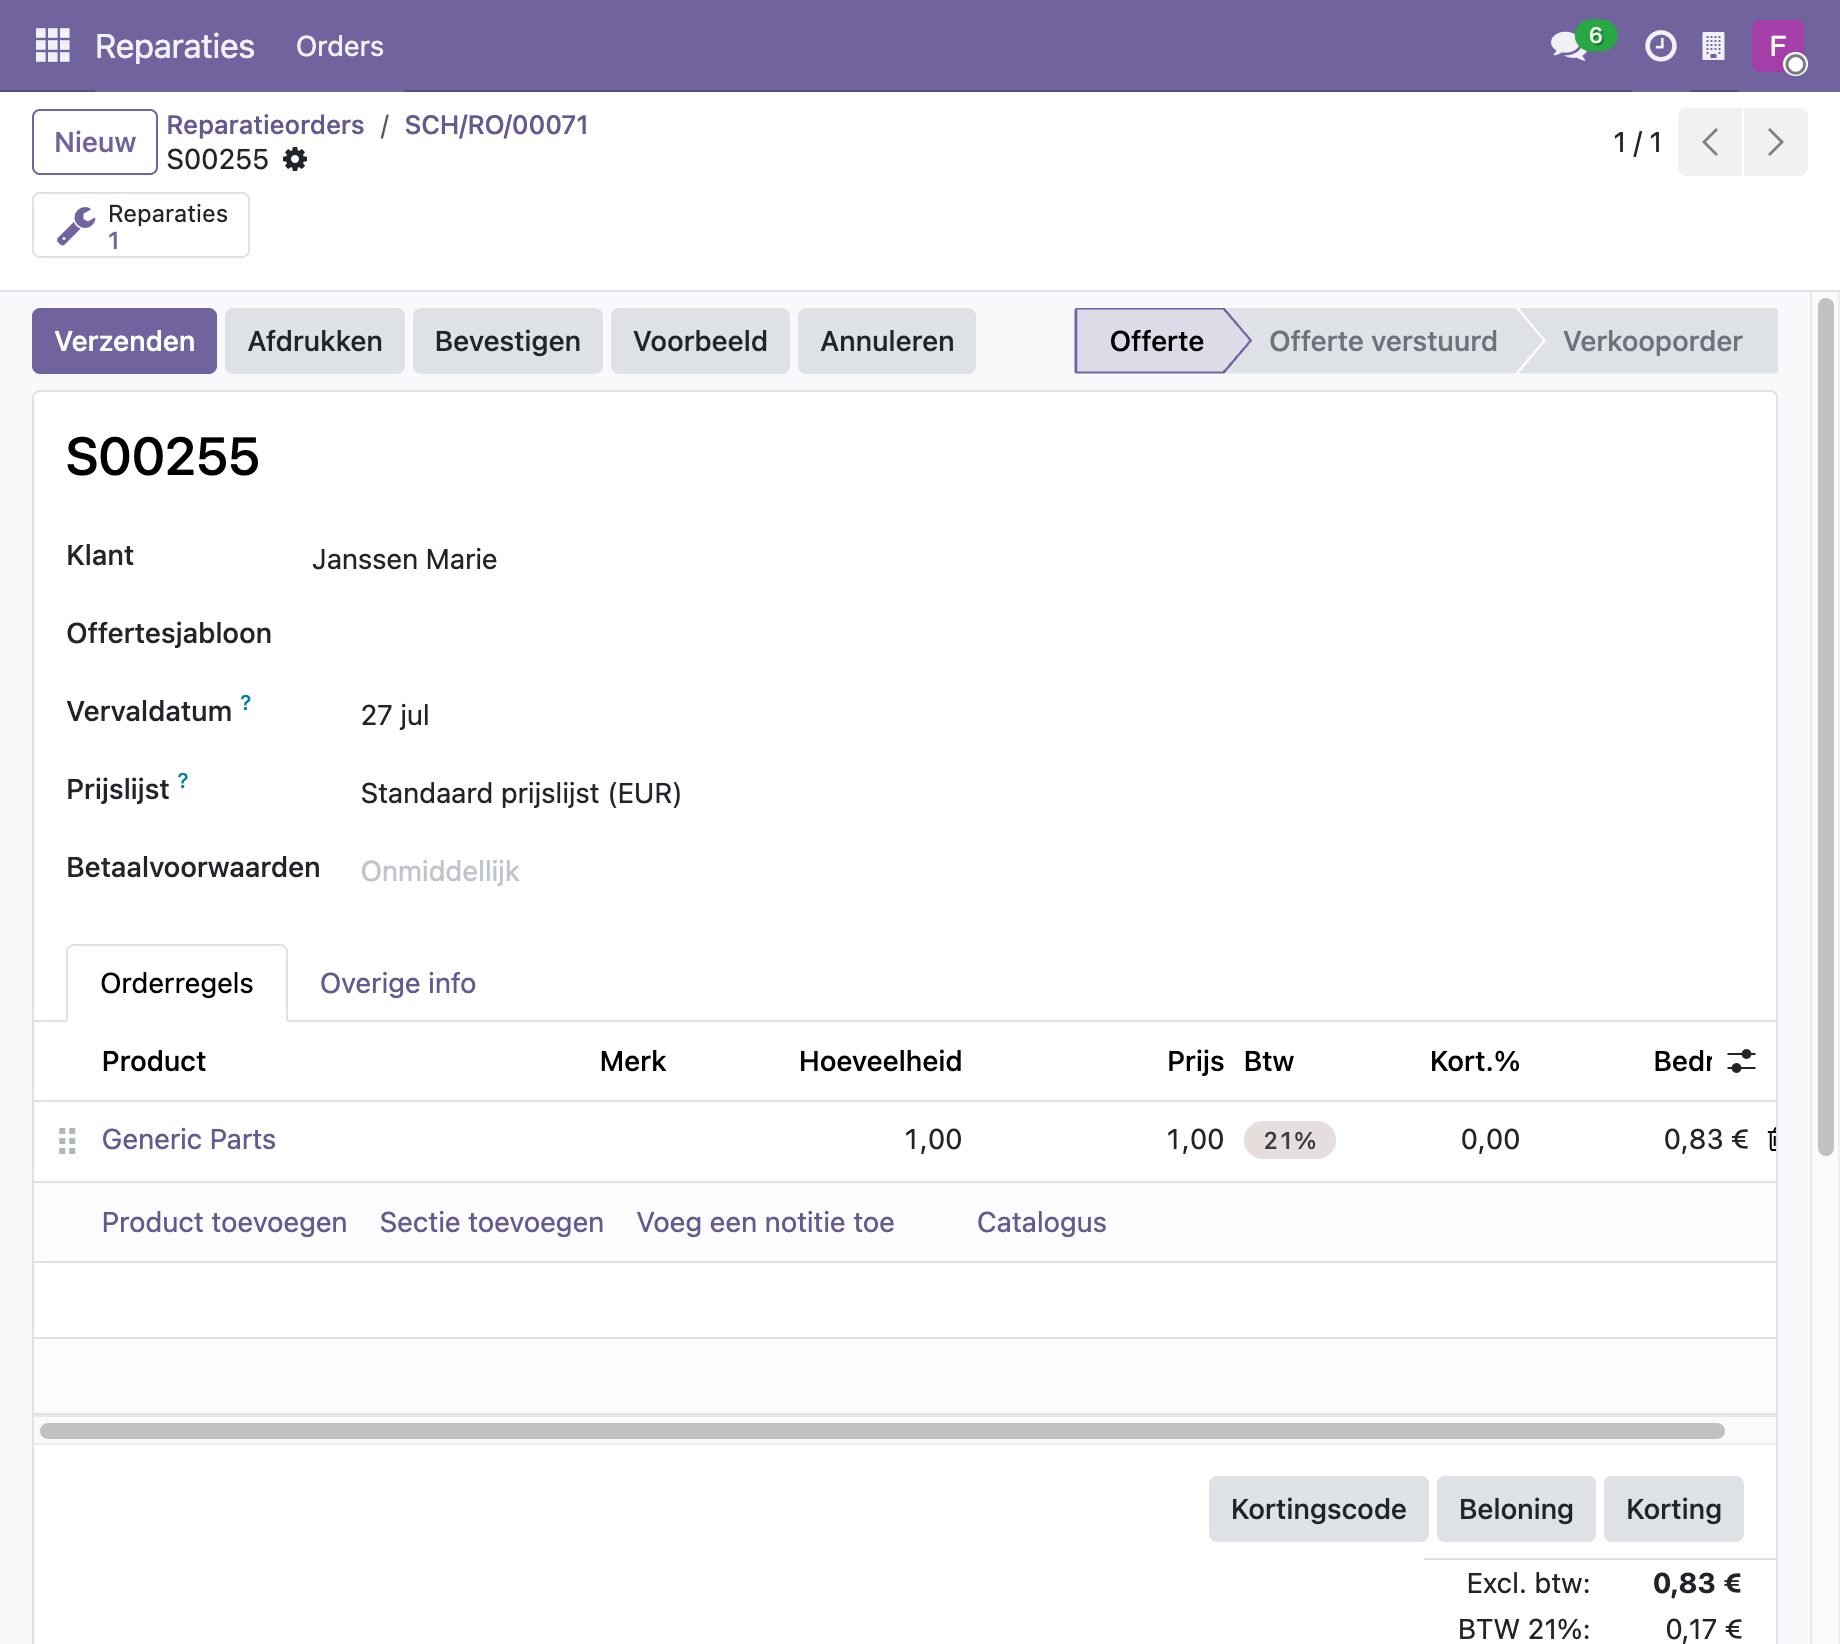The image size is (1840, 1644).
Task: Open the apps grid menu
Action: 53,46
